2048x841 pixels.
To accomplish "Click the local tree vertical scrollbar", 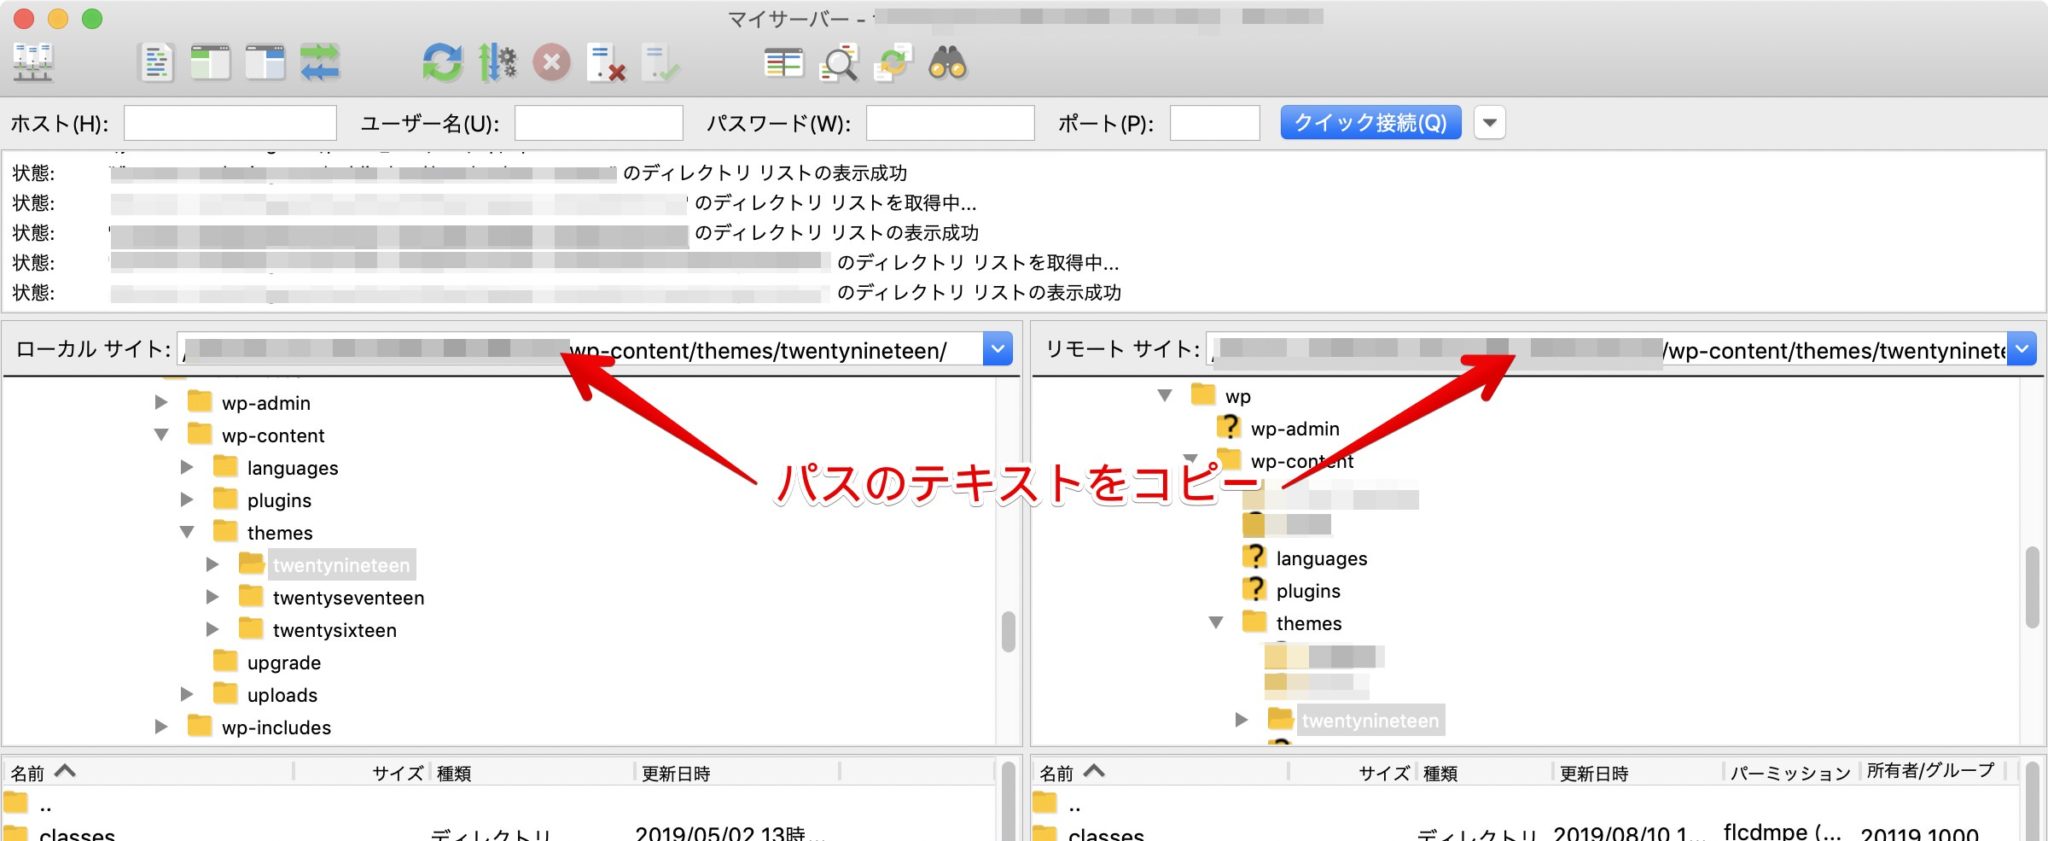I will coord(1008,632).
